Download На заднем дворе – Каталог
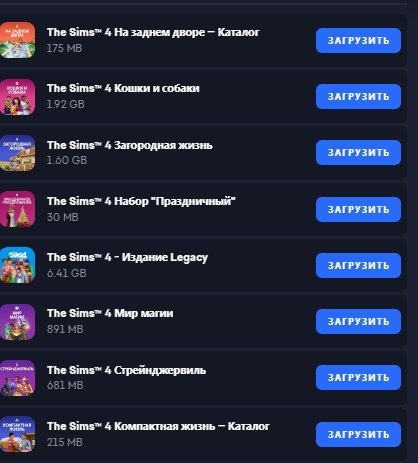418x463 pixels. 358,40
